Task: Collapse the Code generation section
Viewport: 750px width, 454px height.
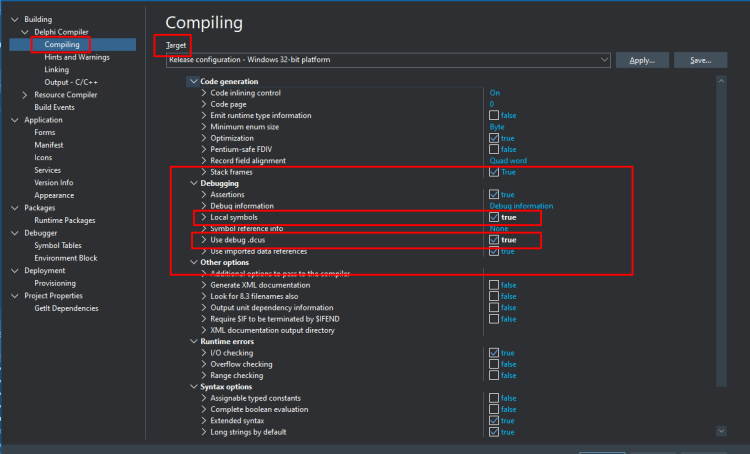Action: (194, 81)
